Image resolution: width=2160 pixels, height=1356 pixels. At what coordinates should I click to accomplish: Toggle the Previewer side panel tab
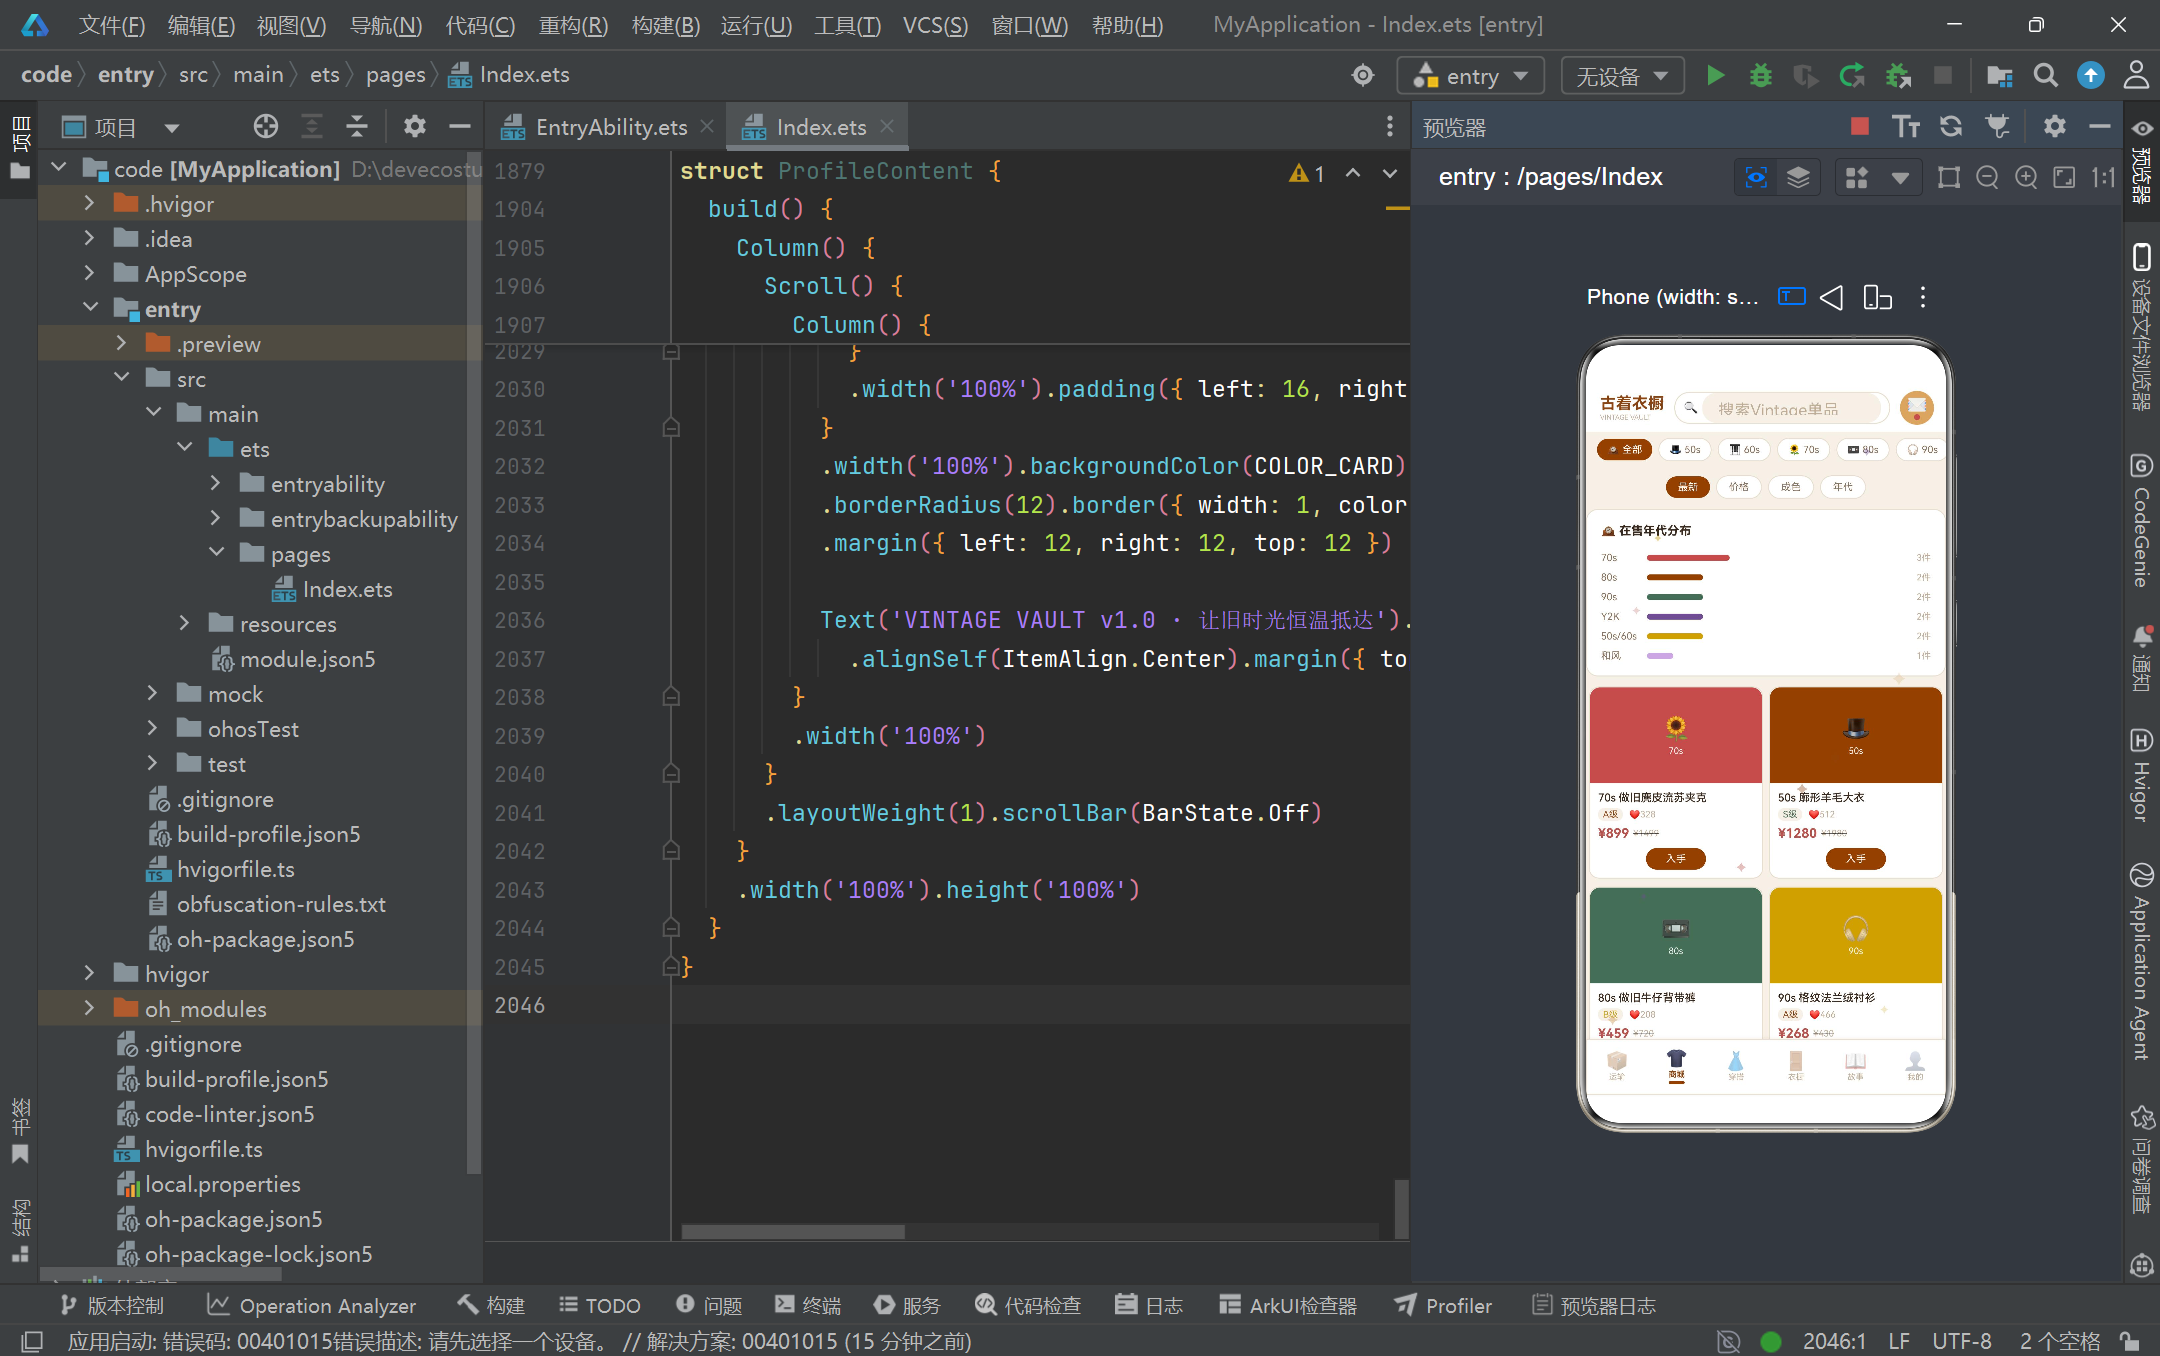point(2141,160)
